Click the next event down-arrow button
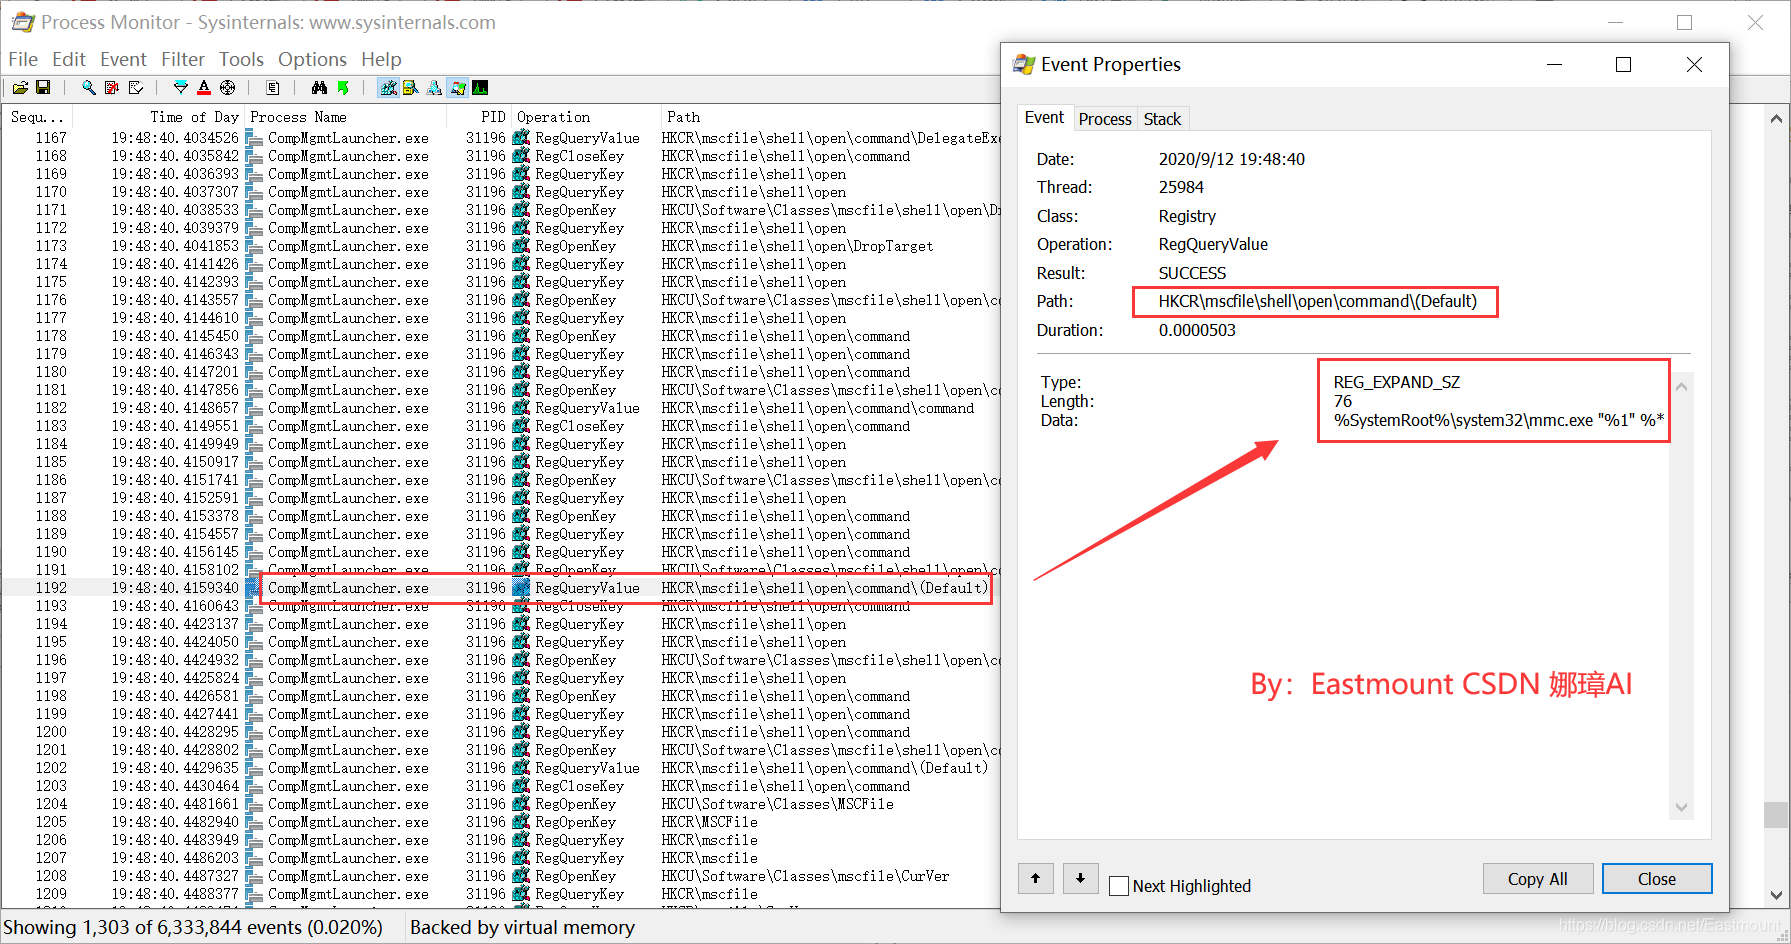1791x944 pixels. point(1080,879)
